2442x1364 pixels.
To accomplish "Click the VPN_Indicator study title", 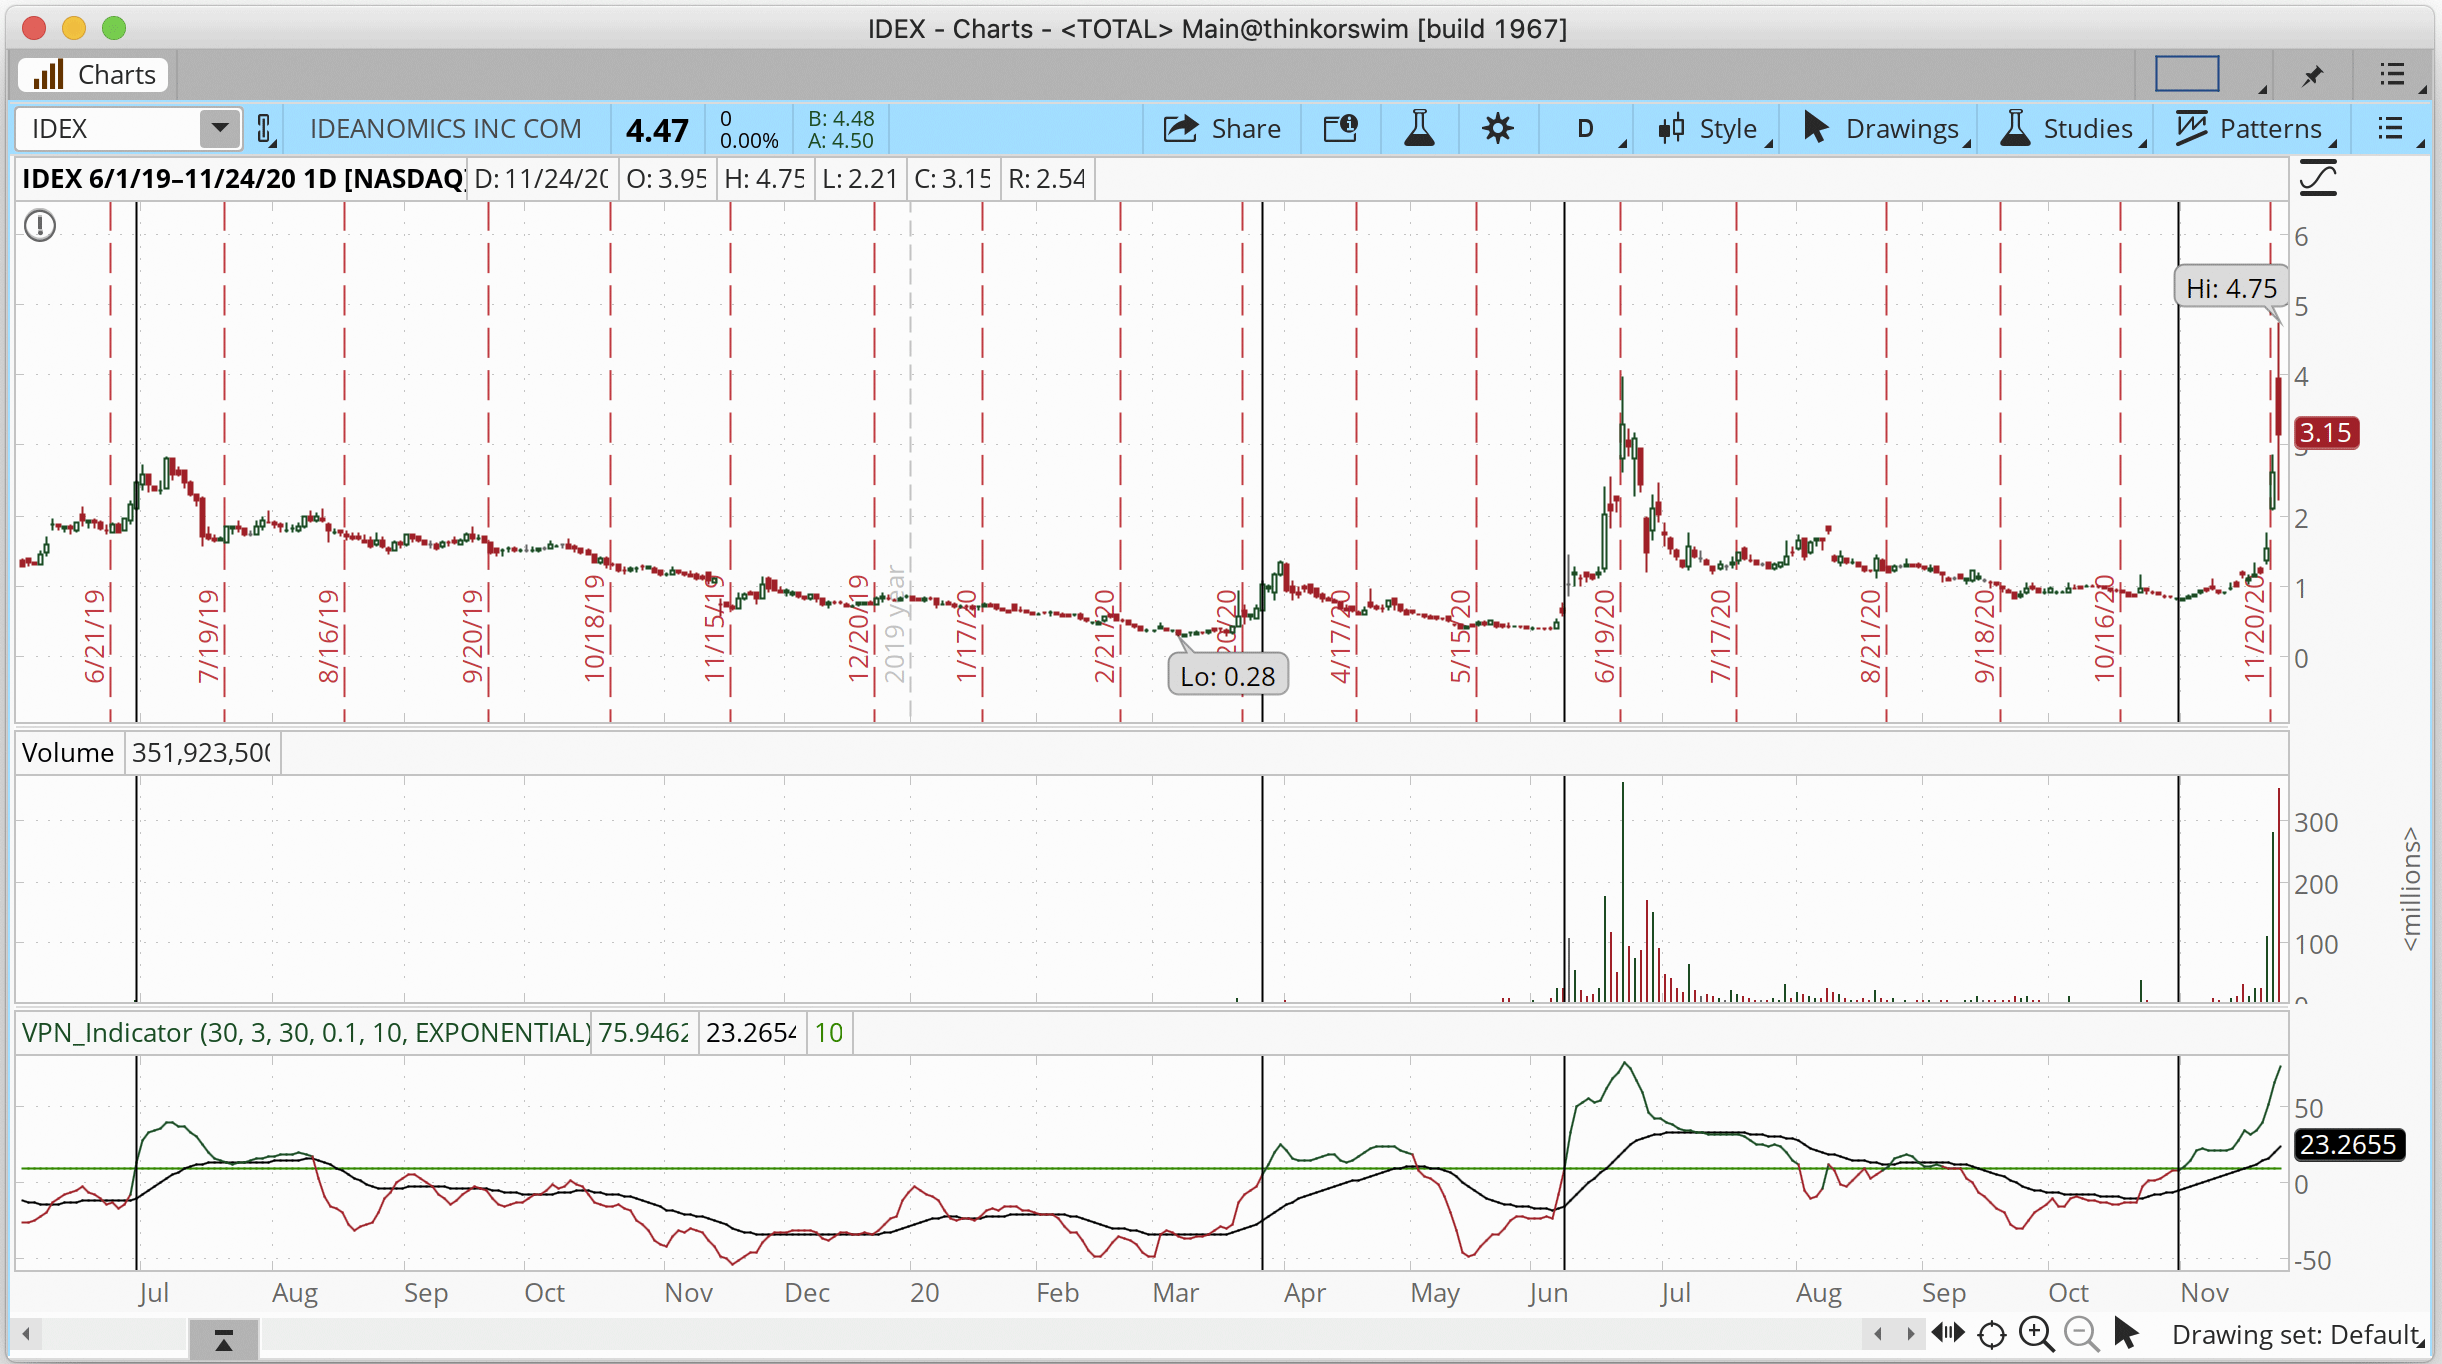I will [306, 1032].
